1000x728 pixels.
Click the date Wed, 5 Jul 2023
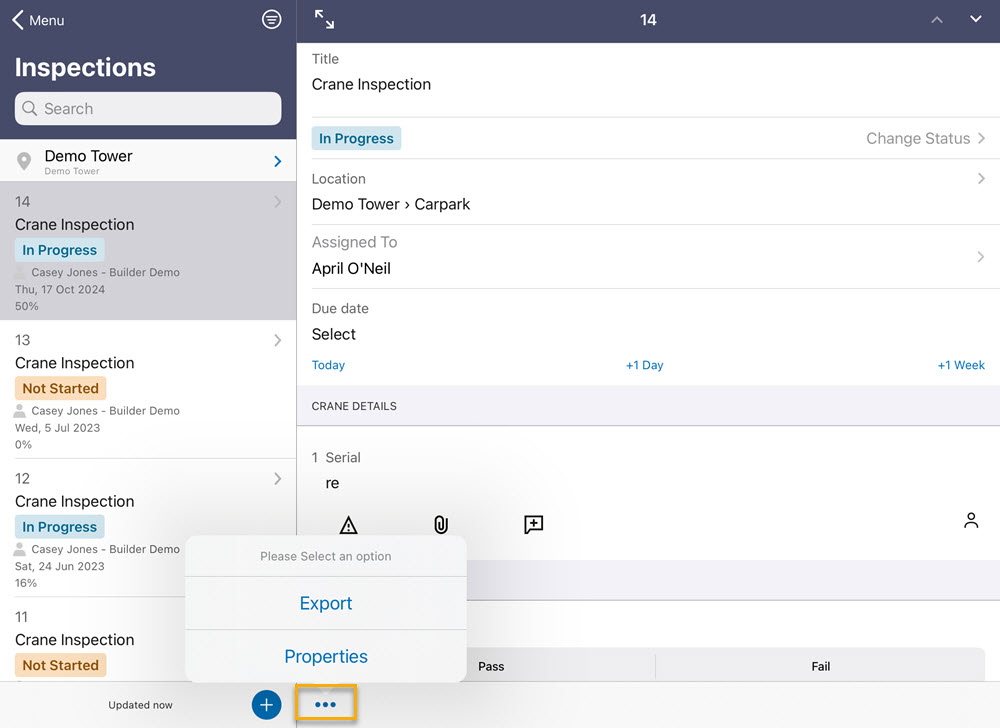click(x=57, y=428)
